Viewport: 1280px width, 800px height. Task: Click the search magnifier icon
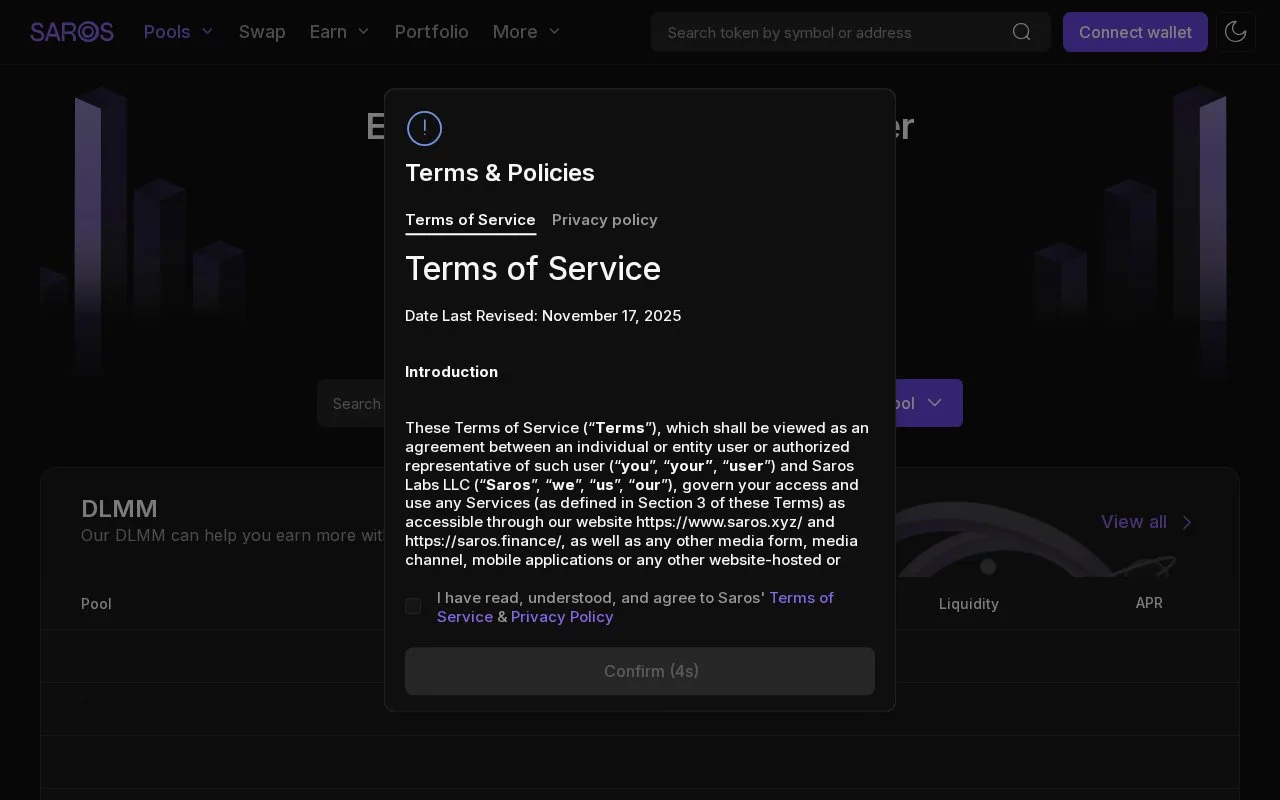pos(1021,32)
